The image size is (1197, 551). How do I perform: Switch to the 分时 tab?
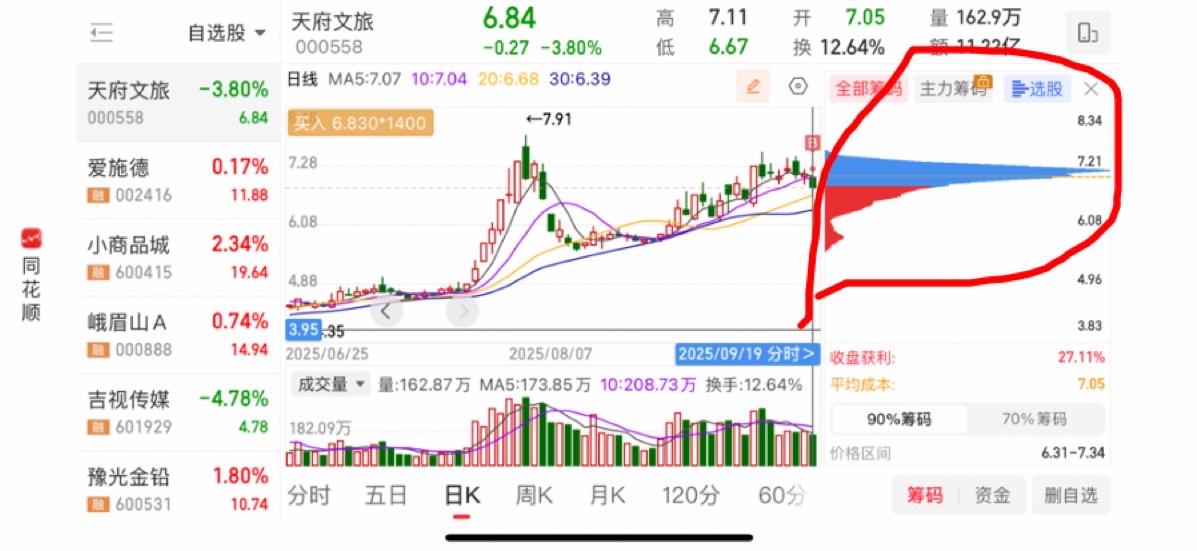pos(309,495)
